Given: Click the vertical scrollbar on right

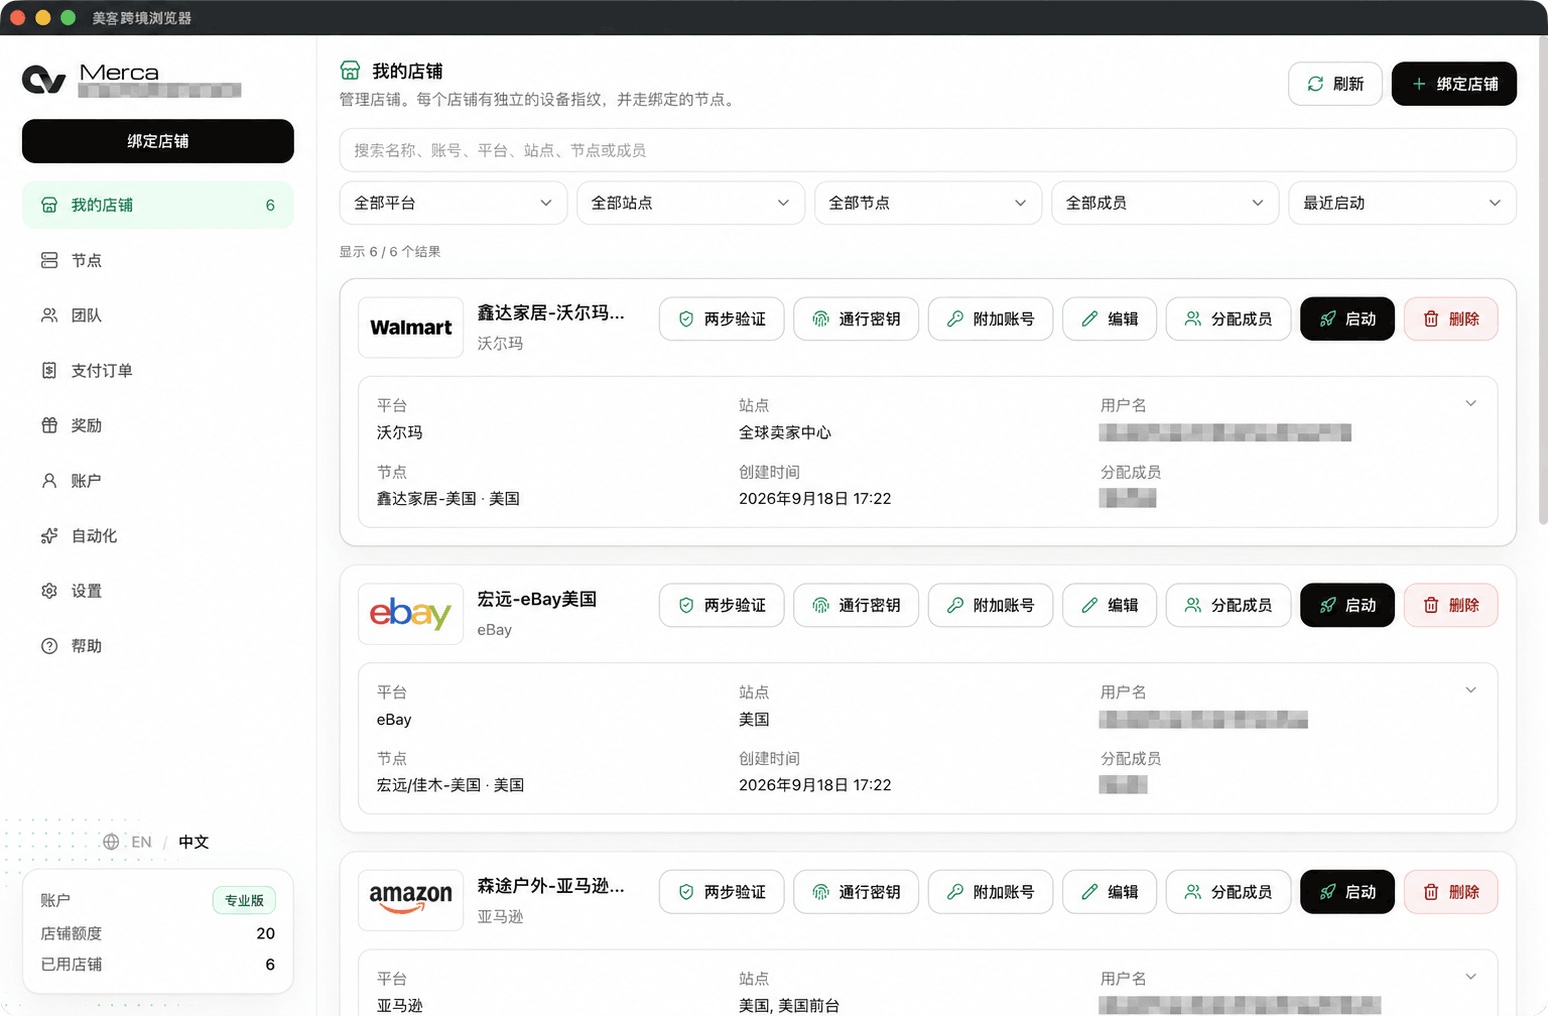Looking at the screenshot, I should [x=1542, y=282].
